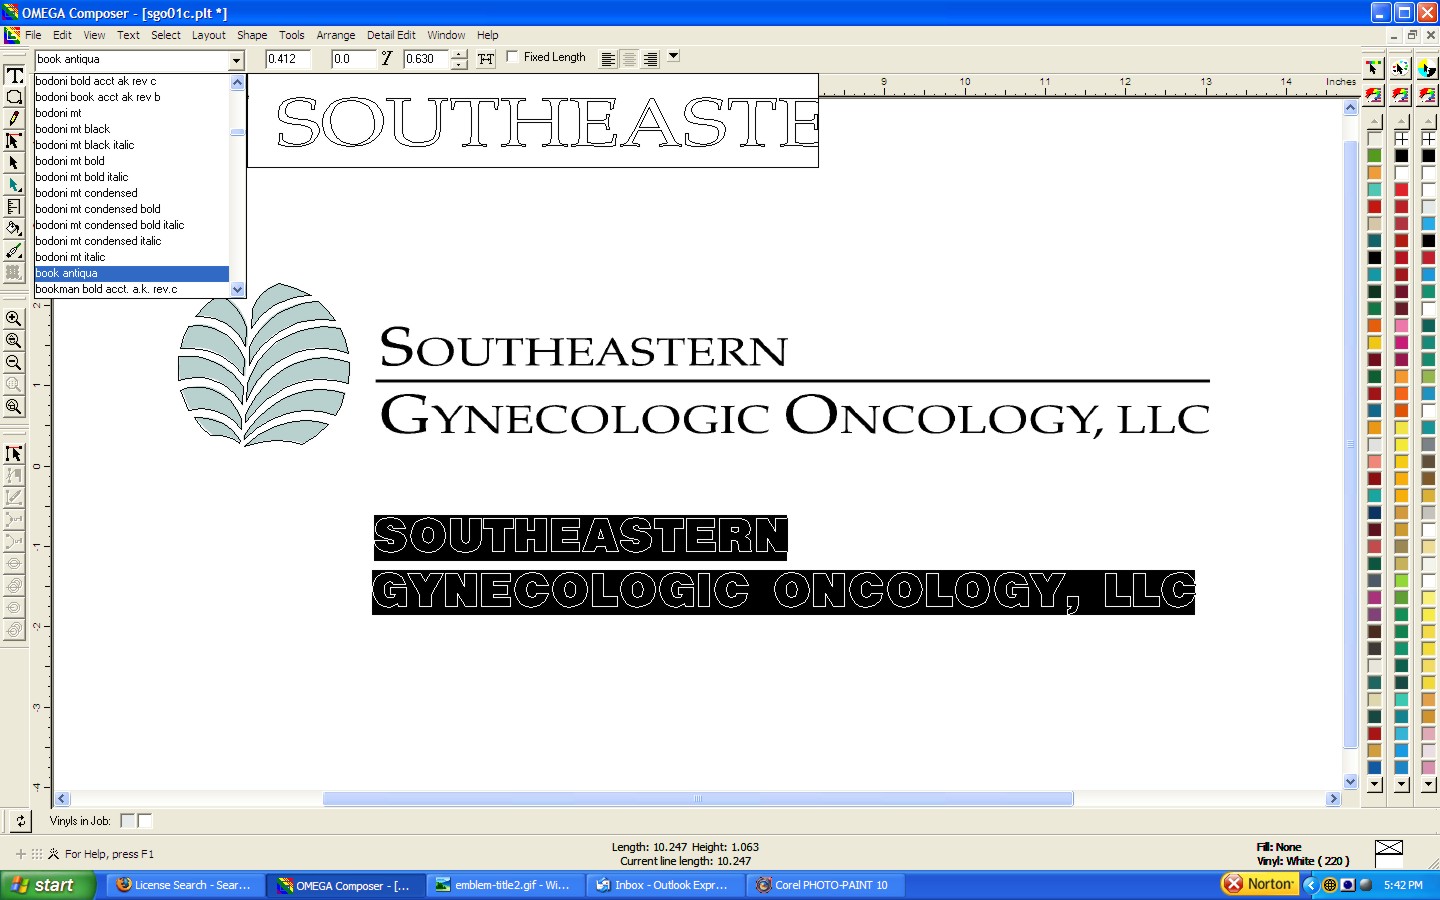
Task: Choose bodoni mt italic font
Action: [x=132, y=257]
